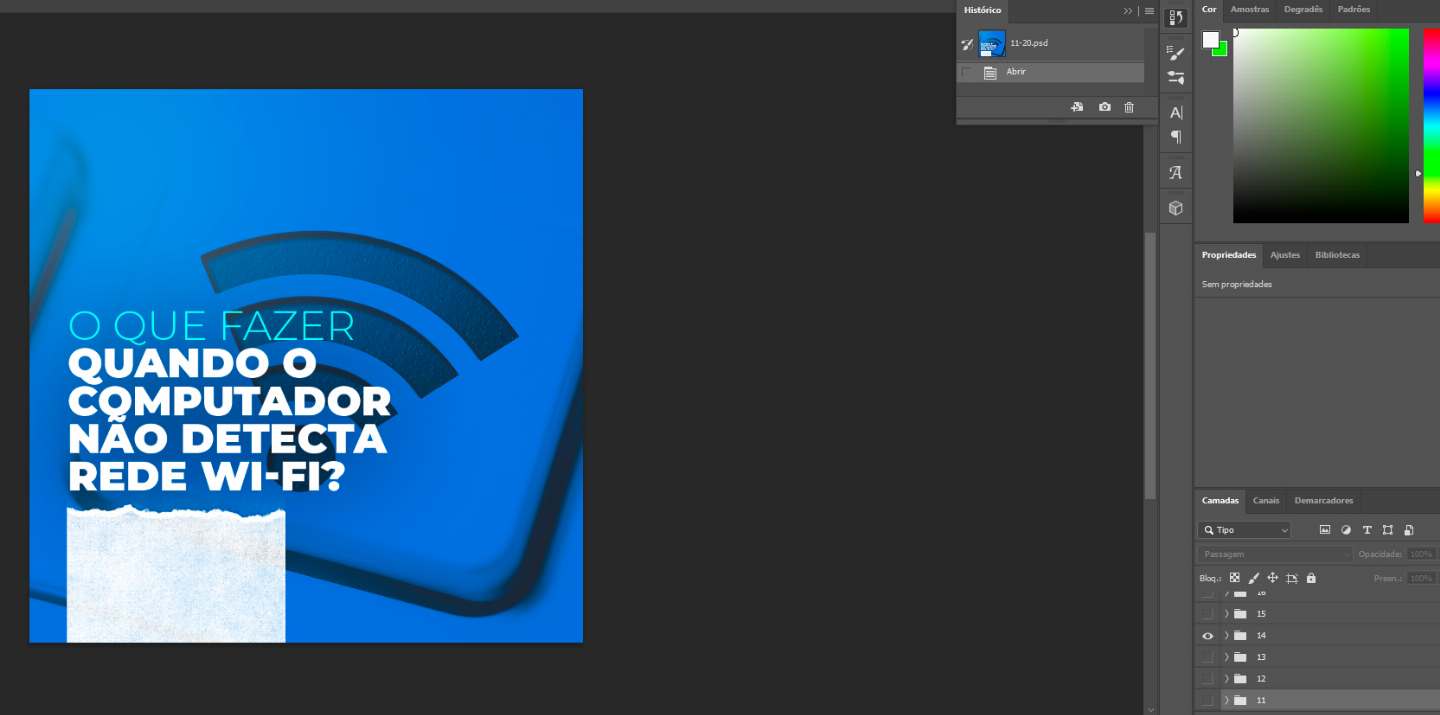The height and width of the screenshot is (715, 1440).
Task: Delete current history state trash icon
Action: (x=1129, y=107)
